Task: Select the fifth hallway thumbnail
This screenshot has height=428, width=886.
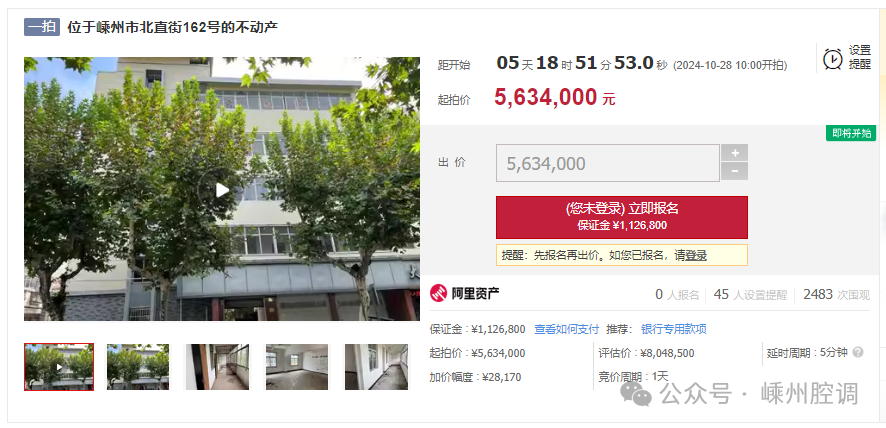Action: [x=376, y=366]
